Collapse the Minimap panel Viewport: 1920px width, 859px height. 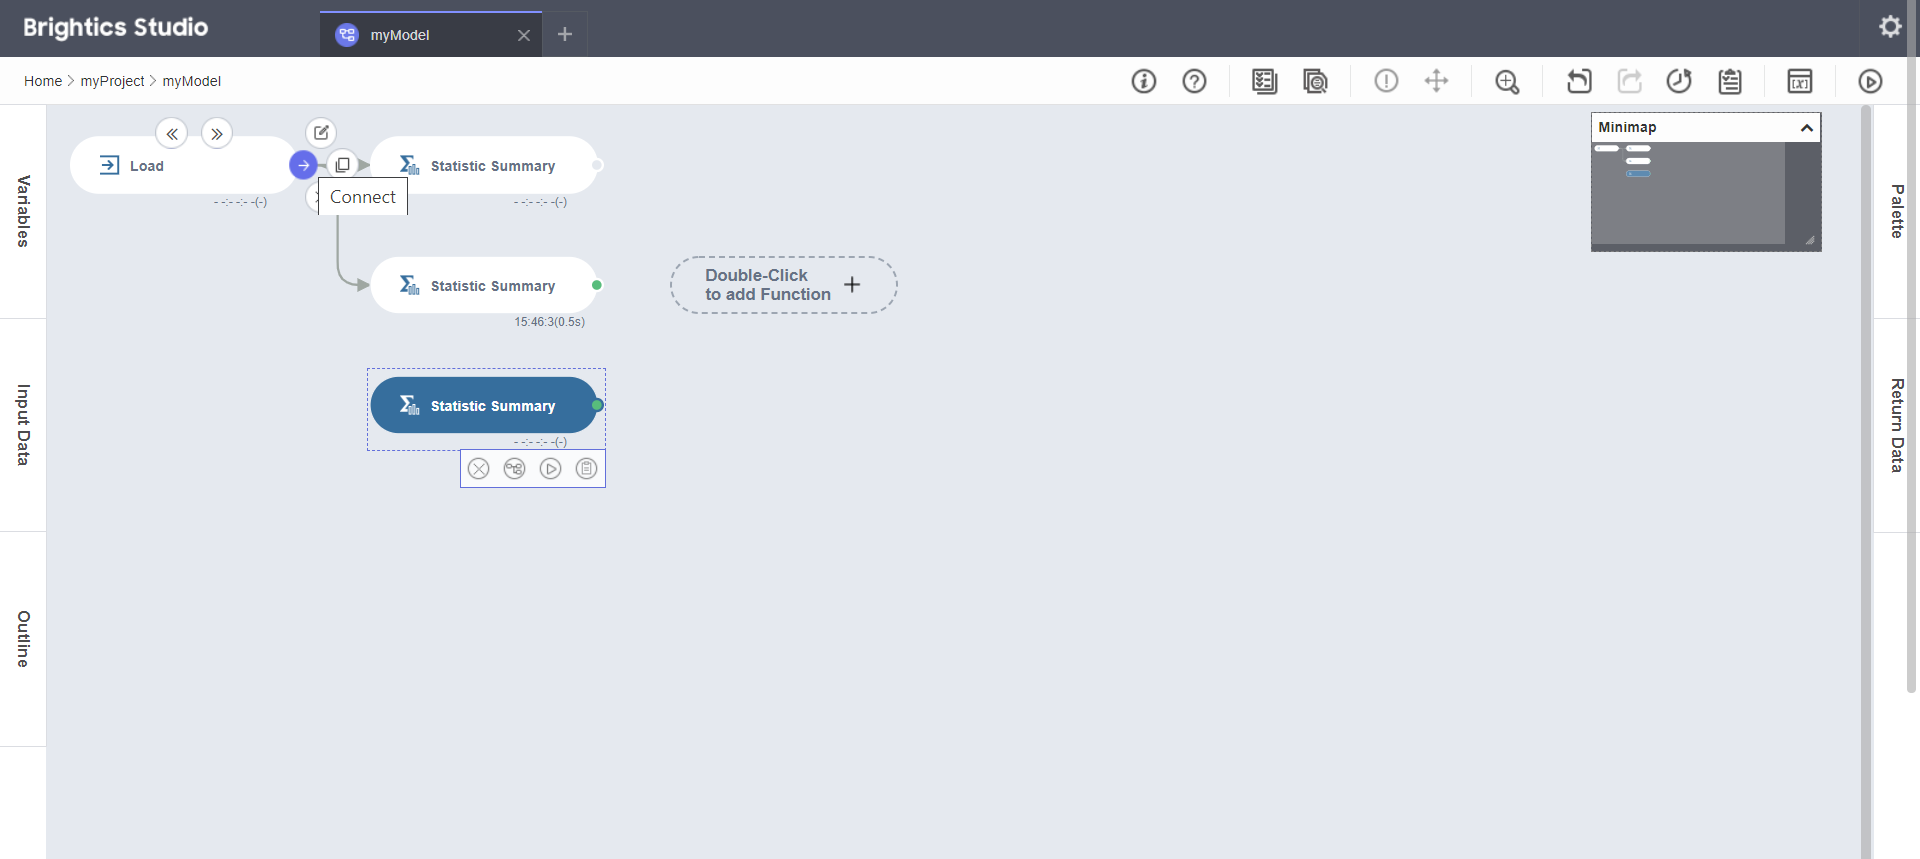(1806, 127)
